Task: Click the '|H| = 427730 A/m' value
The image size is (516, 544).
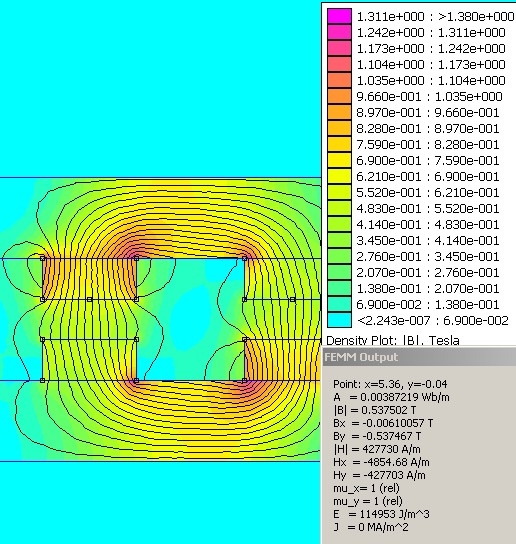Action: click(x=377, y=449)
